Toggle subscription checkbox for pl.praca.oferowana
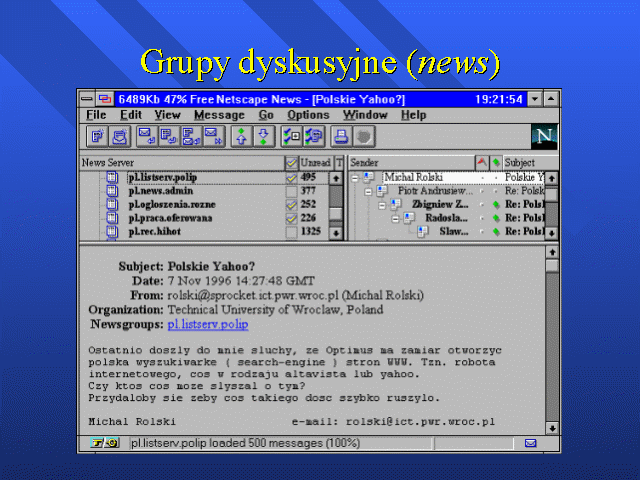This screenshot has width=640, height=480. point(291,218)
